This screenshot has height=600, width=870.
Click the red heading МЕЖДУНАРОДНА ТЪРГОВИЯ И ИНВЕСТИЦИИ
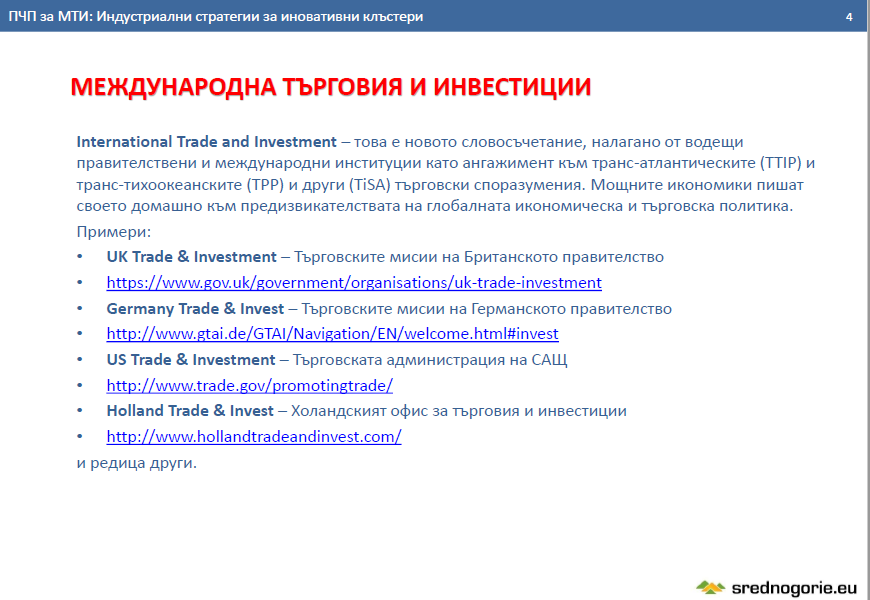tap(331, 87)
